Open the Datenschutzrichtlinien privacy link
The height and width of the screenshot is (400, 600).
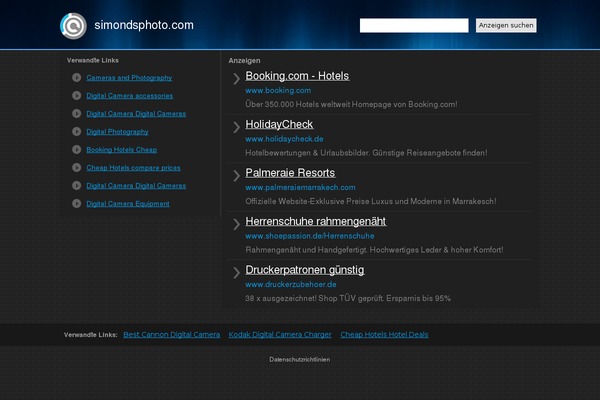click(300, 359)
